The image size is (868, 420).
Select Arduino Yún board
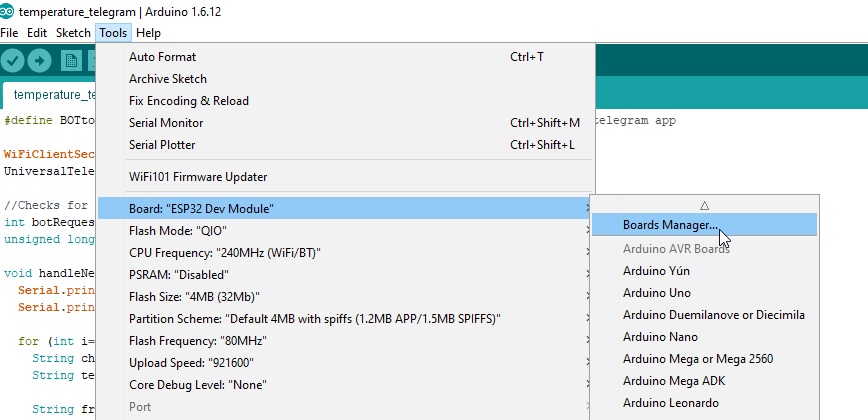point(704,271)
